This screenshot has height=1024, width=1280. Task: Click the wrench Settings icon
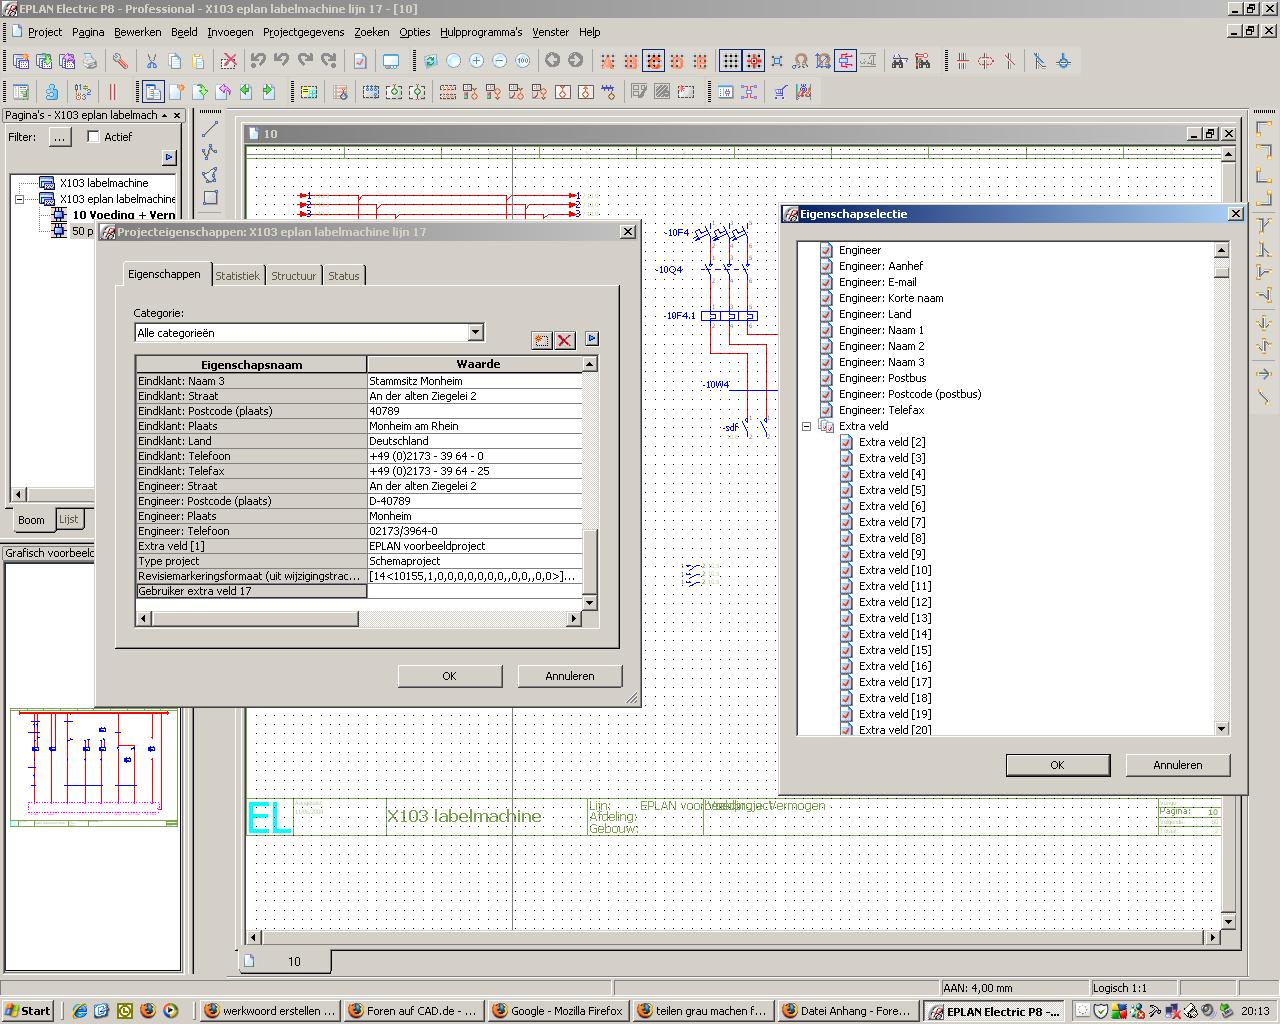pyautogui.click(x=120, y=61)
